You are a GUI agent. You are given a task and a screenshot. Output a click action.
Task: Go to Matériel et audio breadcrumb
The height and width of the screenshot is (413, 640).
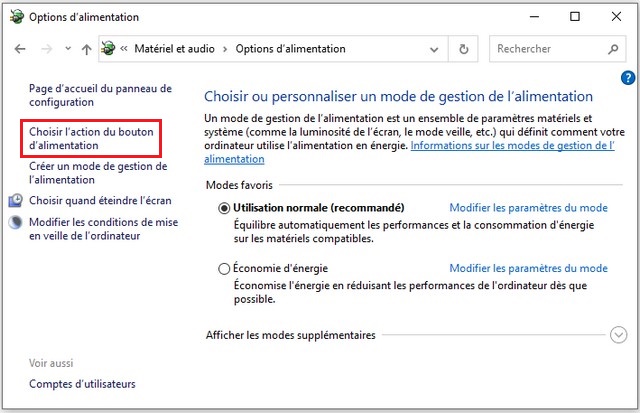175,49
